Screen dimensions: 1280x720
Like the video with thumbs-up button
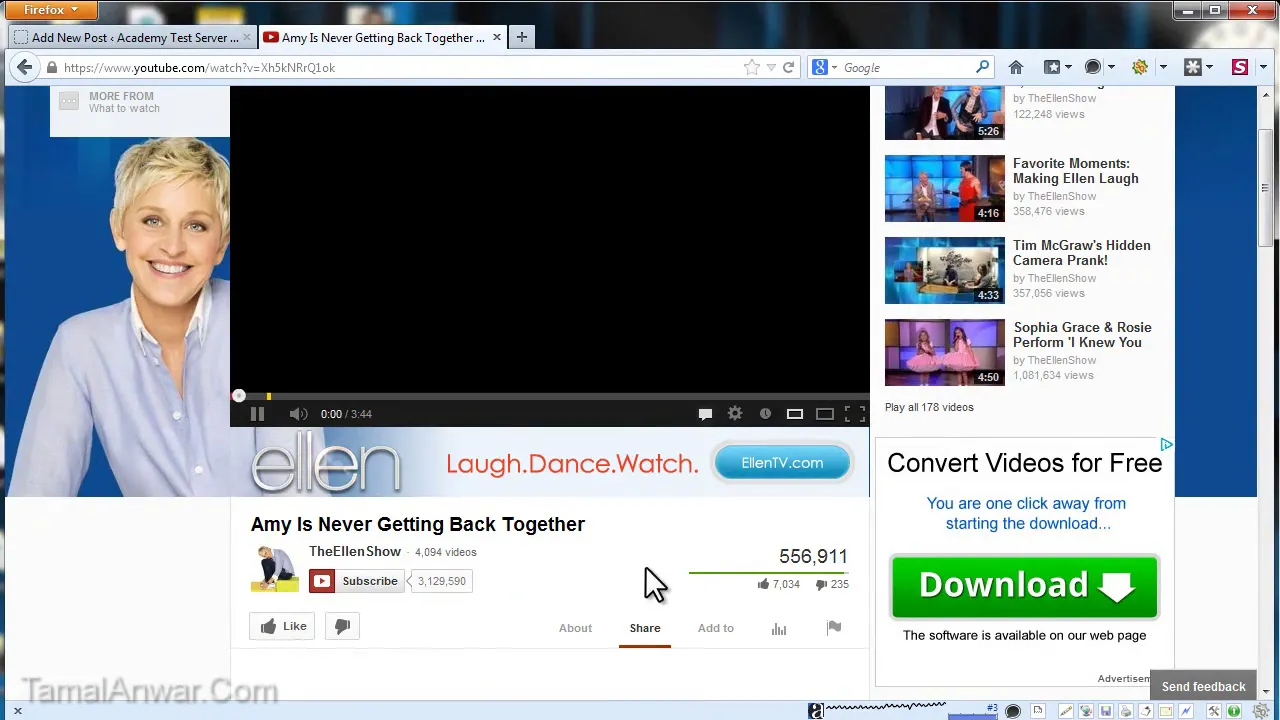click(x=283, y=626)
